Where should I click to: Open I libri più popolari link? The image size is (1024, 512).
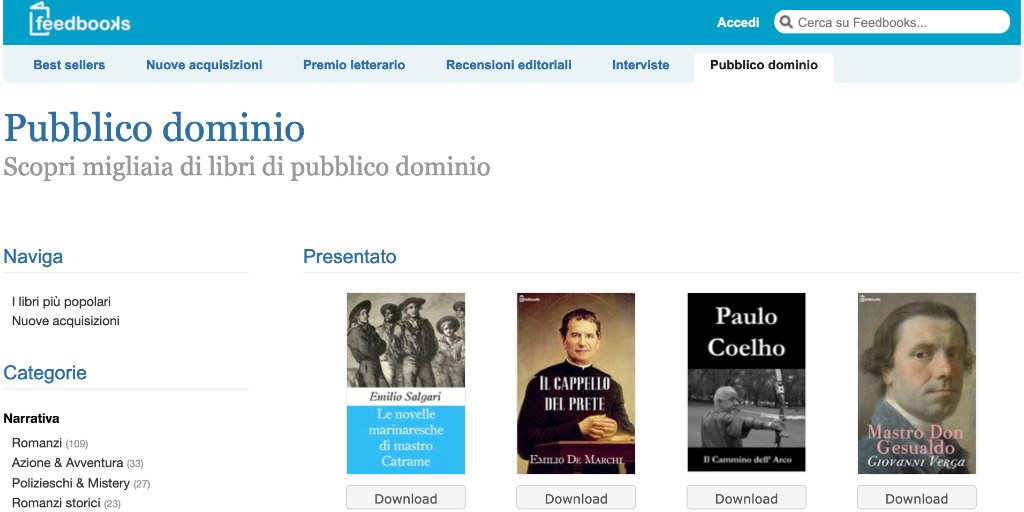[61, 302]
